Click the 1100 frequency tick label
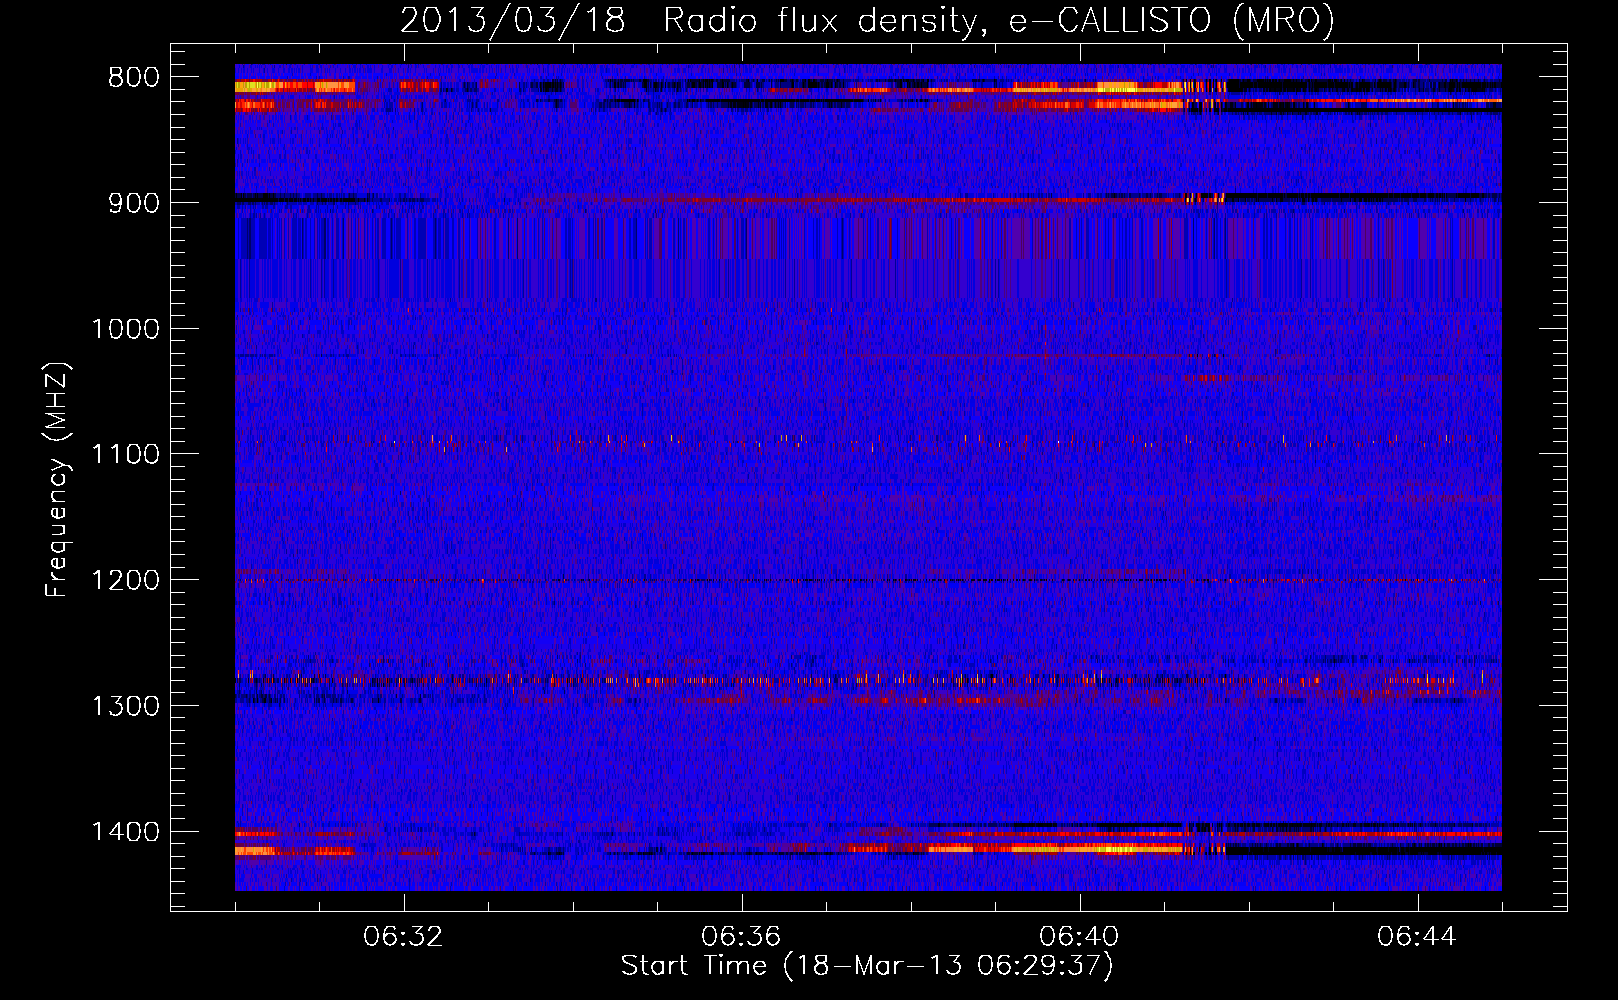 tap(125, 455)
